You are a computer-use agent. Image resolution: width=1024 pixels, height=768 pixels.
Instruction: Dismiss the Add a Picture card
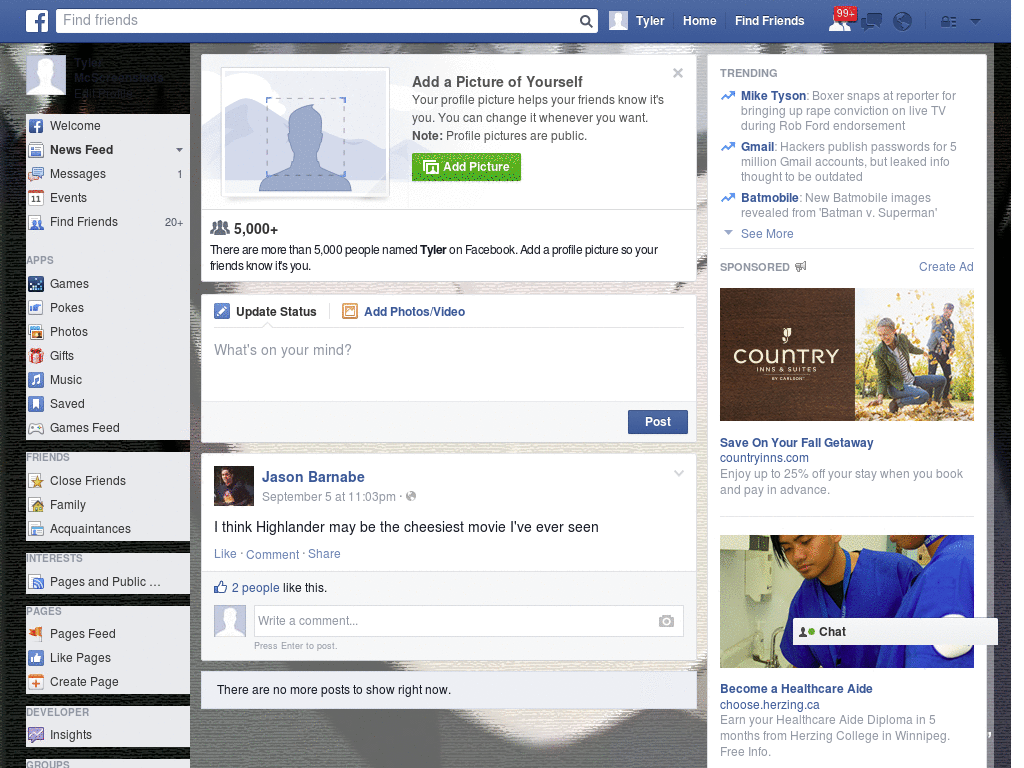[x=678, y=73]
